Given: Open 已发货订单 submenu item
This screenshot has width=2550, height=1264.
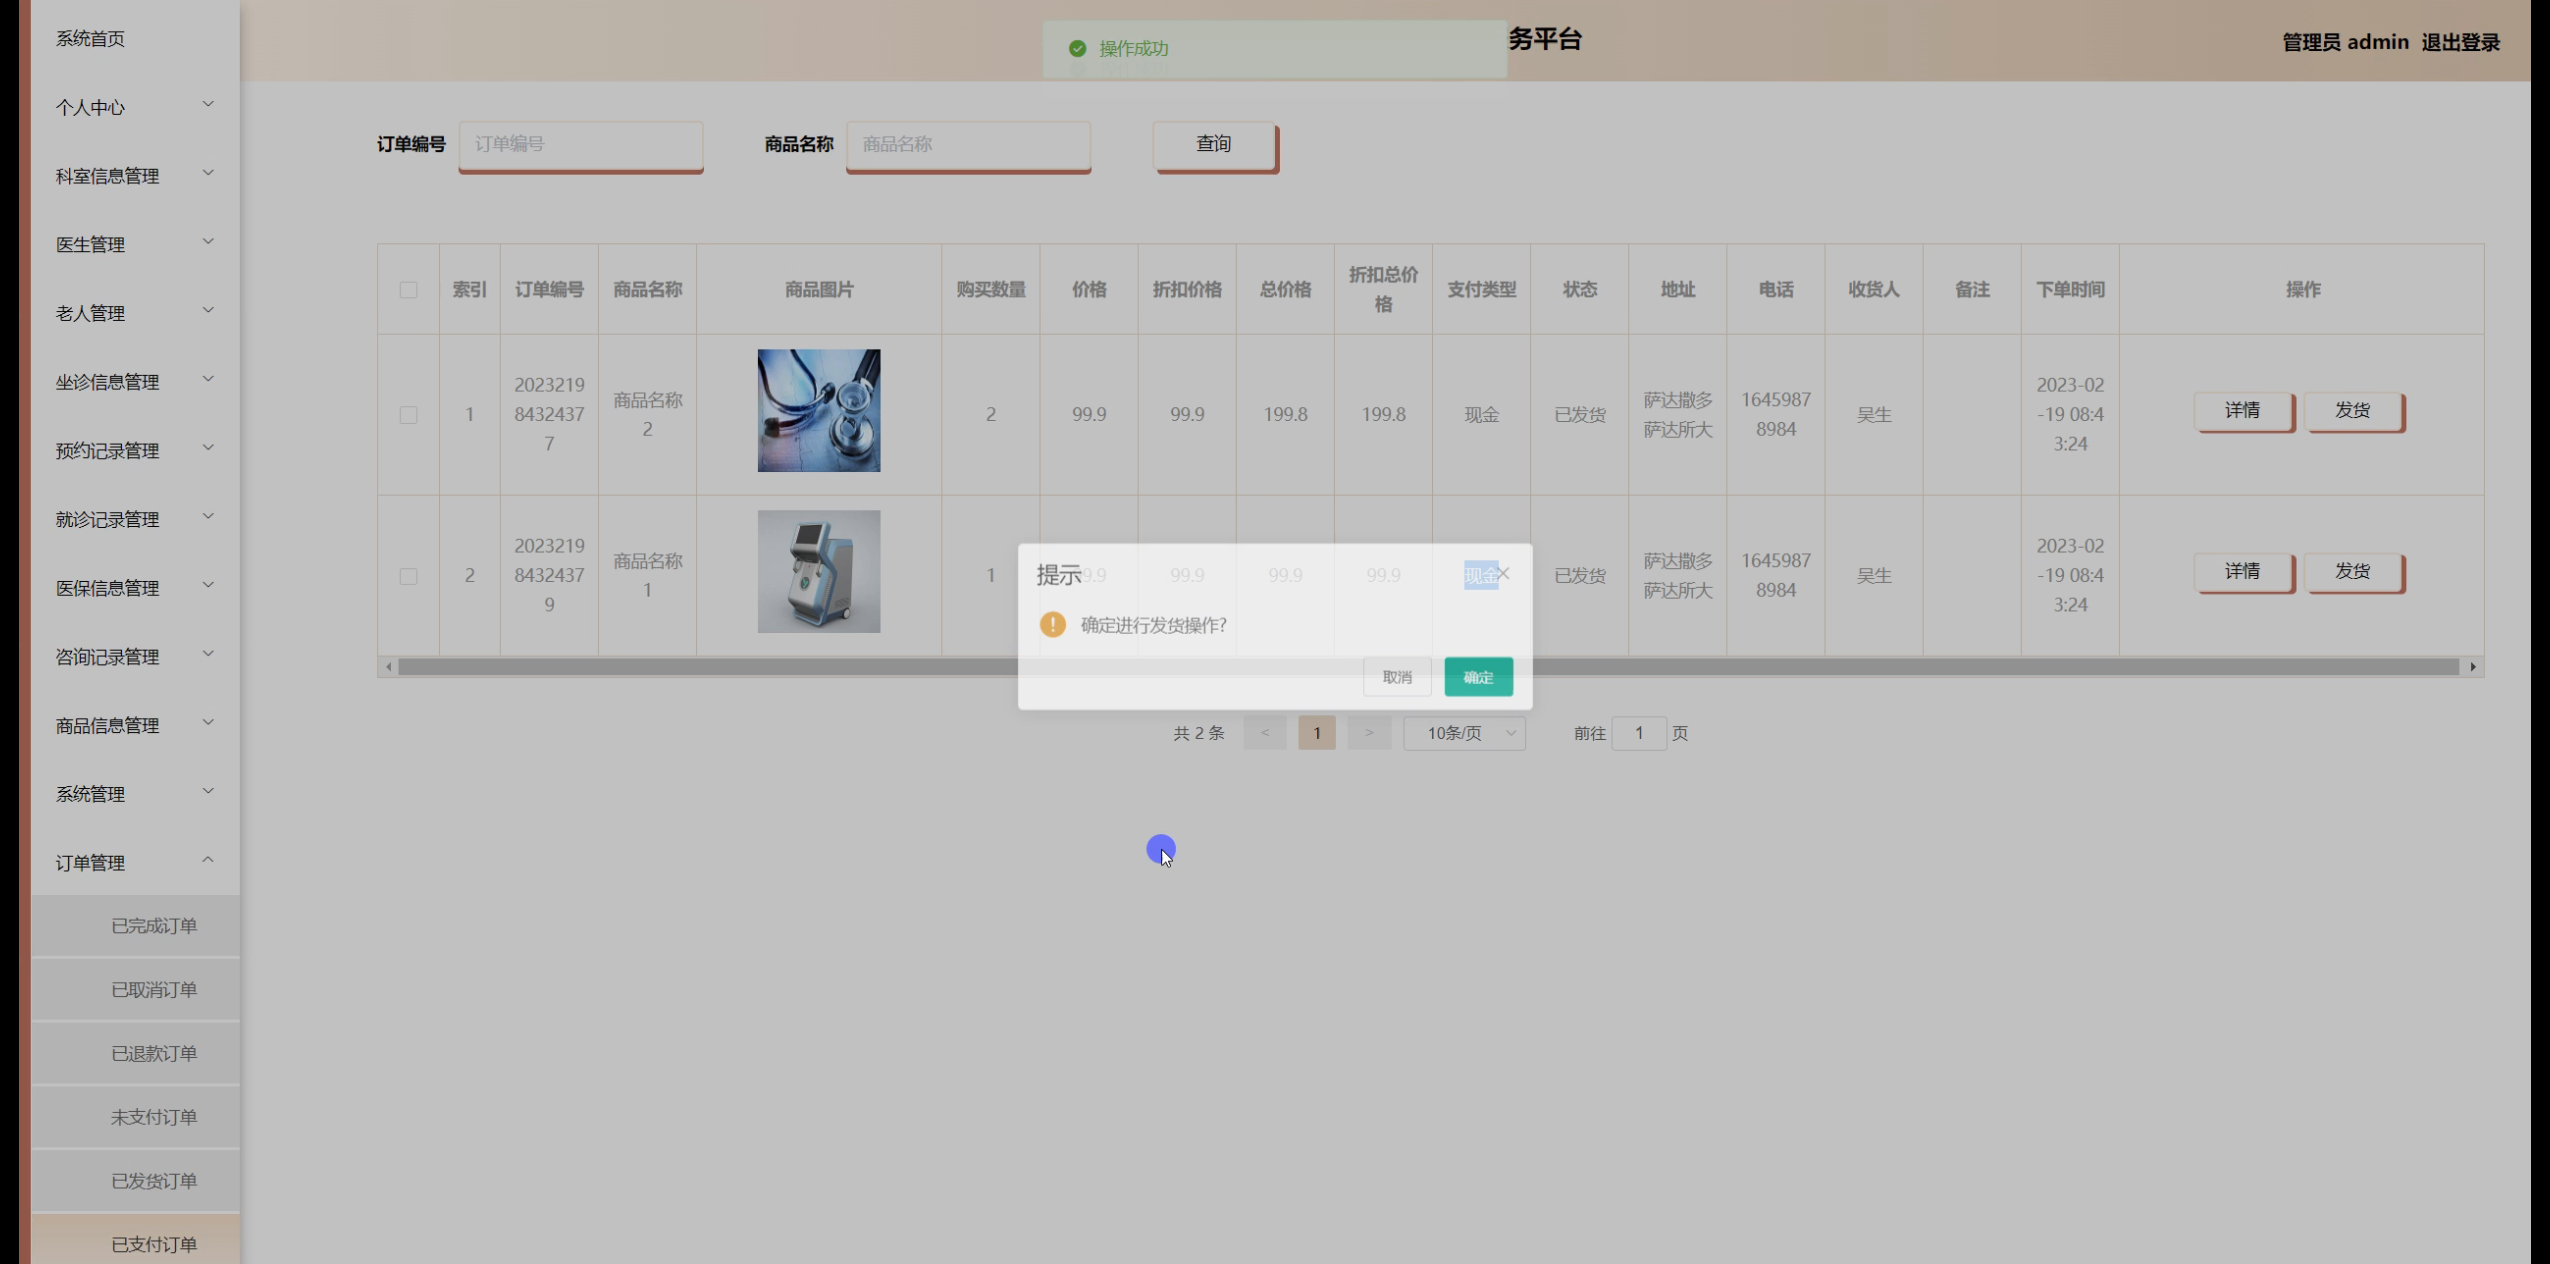Looking at the screenshot, I should 154,1181.
